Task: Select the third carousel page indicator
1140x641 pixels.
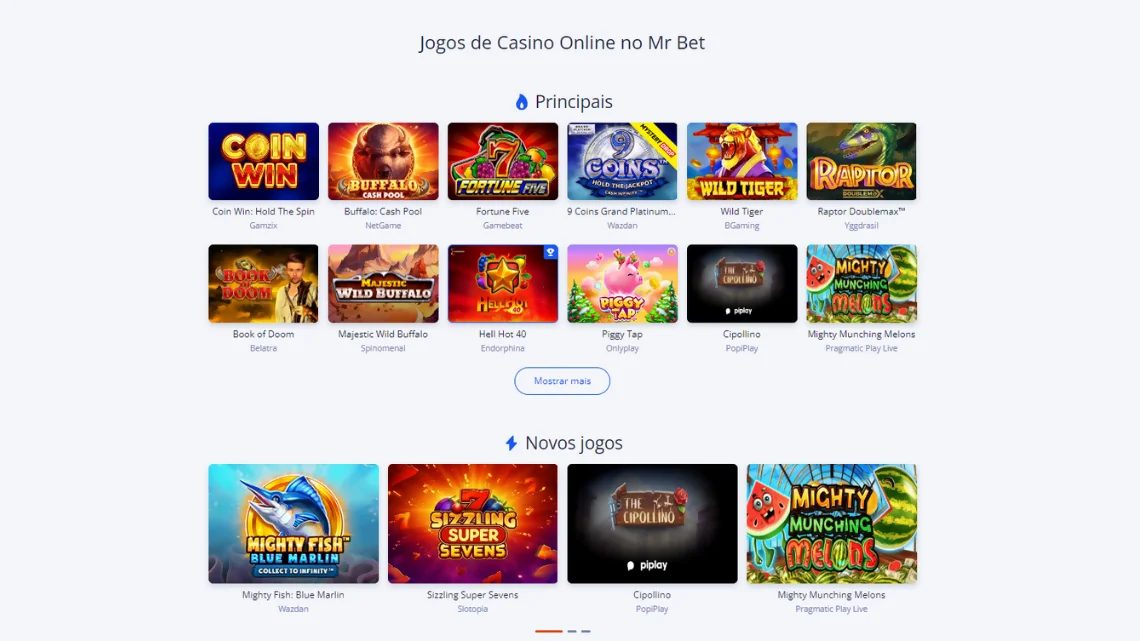Action: [586, 631]
